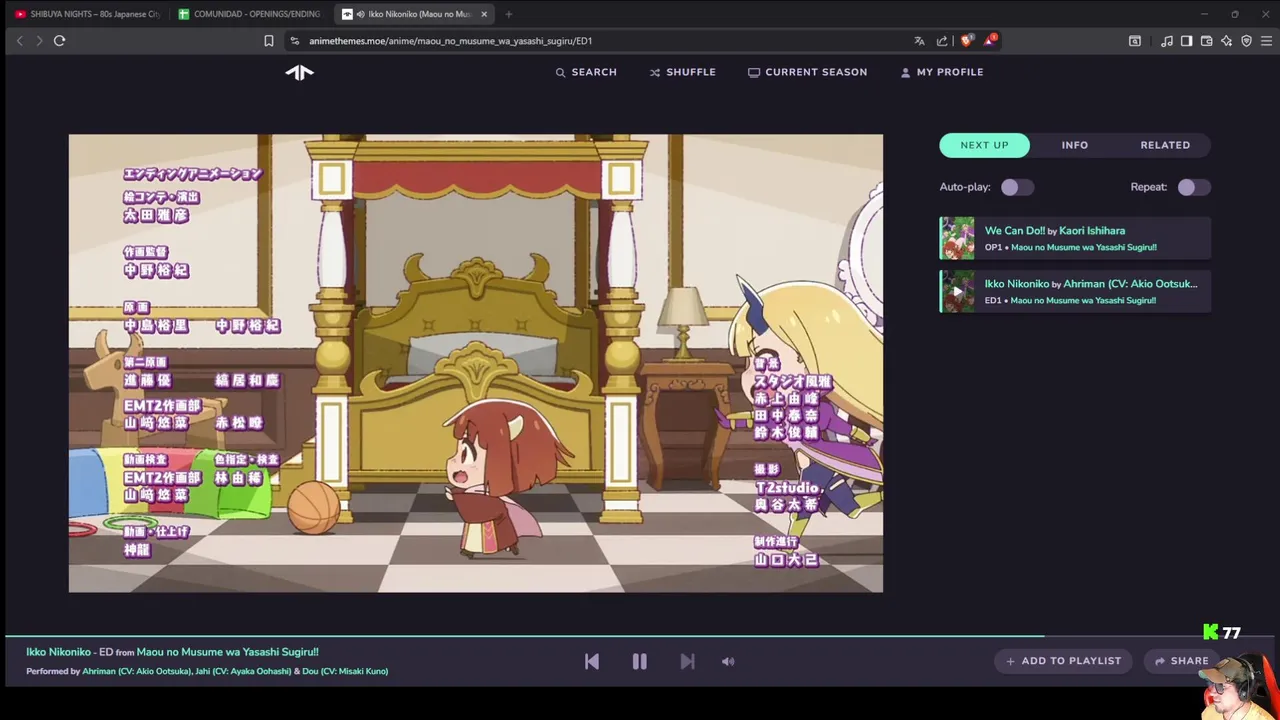Open My Profile from header

point(941,72)
